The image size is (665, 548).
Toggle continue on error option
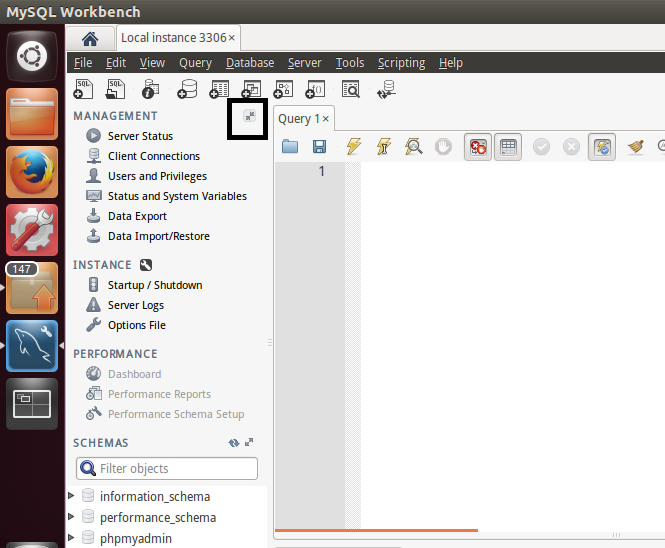coord(478,147)
